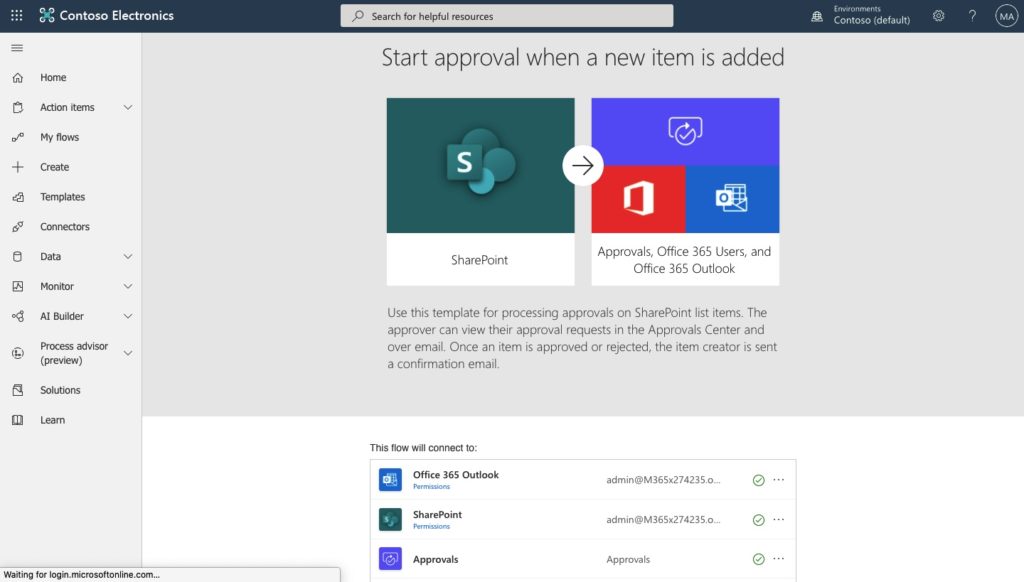
Task: Open Office 365 Outlook Permissions link
Action: [431, 487]
